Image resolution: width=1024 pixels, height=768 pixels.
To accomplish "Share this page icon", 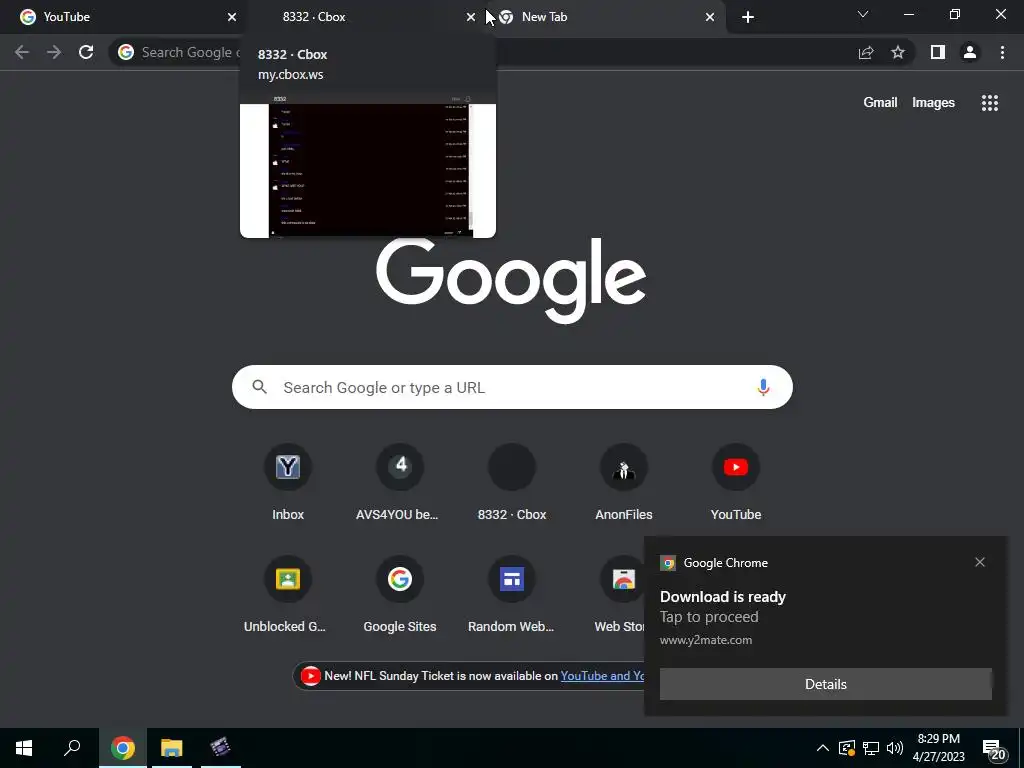I will 866,52.
